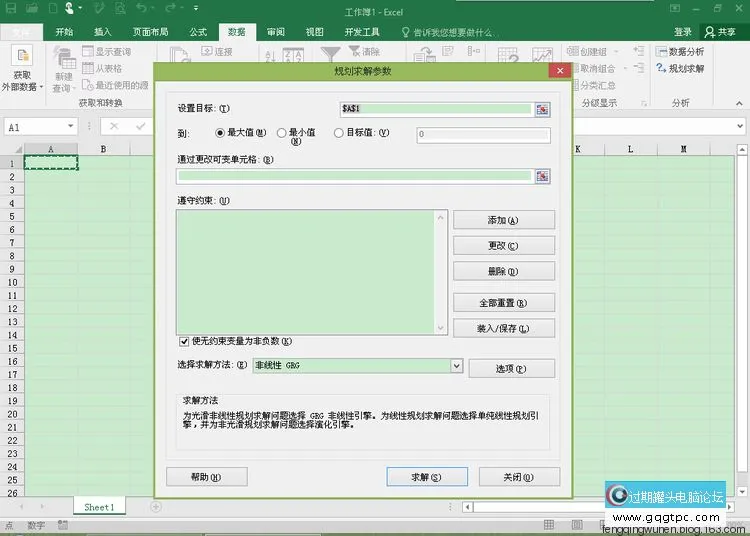Click the macro record icon in status bar
The width and height of the screenshot is (750, 536).
63,525
